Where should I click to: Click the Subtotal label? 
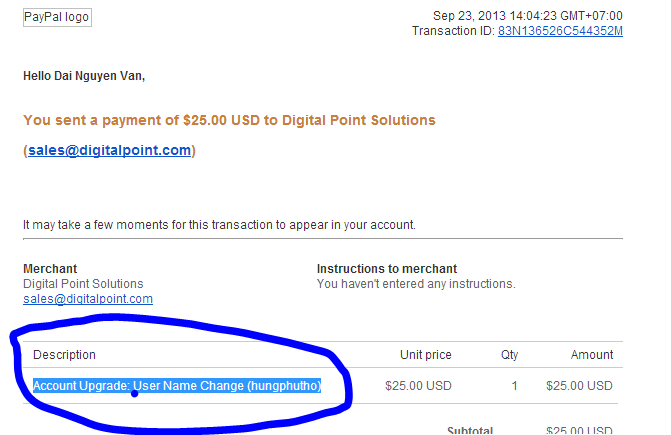click(x=470, y=430)
